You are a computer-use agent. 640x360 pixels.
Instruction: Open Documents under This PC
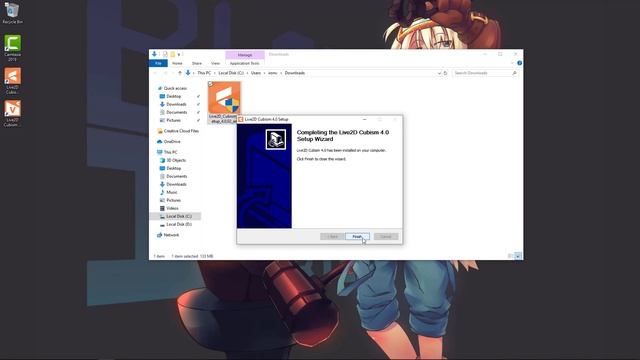[177, 176]
